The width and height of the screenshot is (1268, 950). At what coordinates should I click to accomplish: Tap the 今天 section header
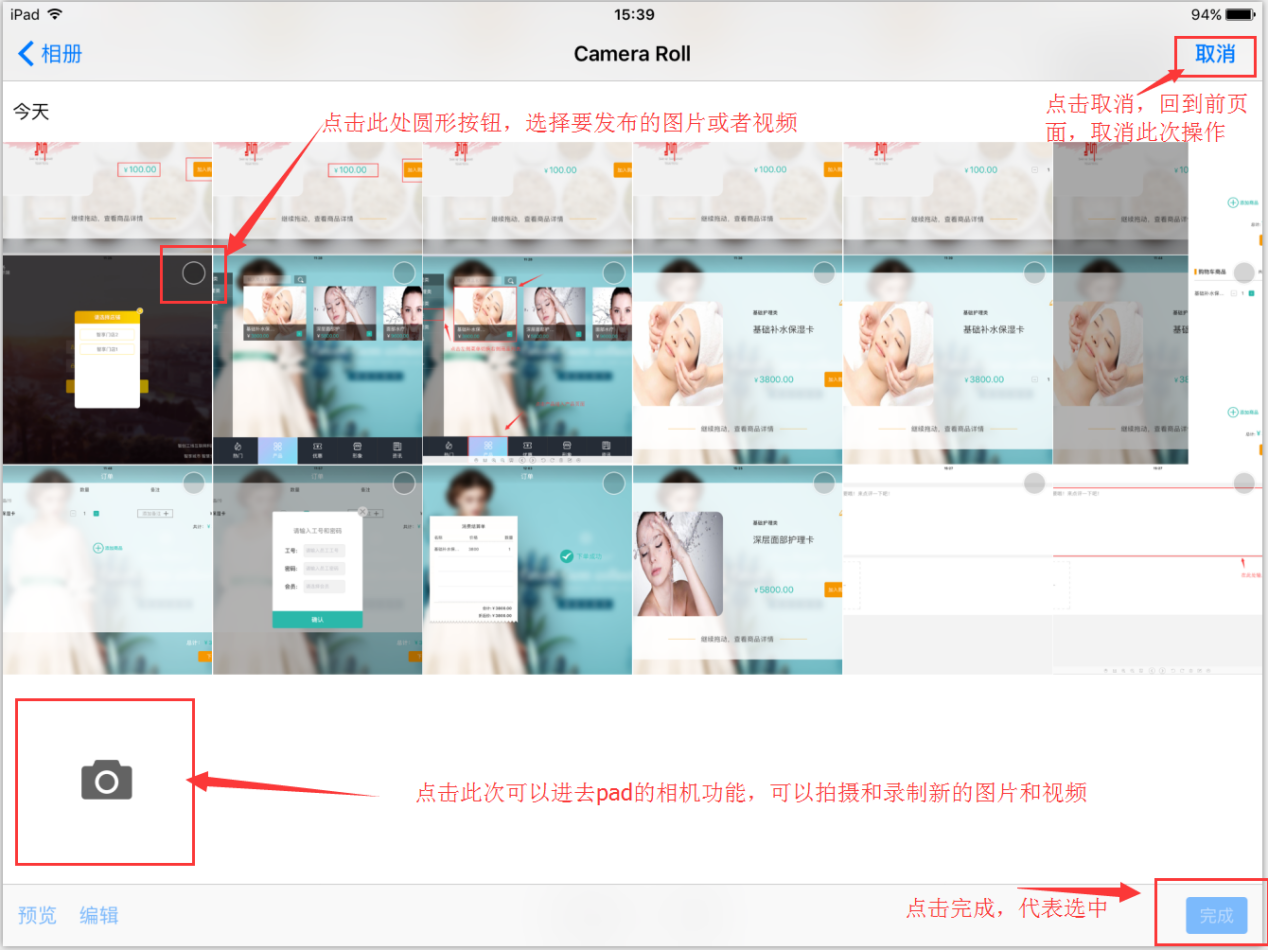point(31,111)
